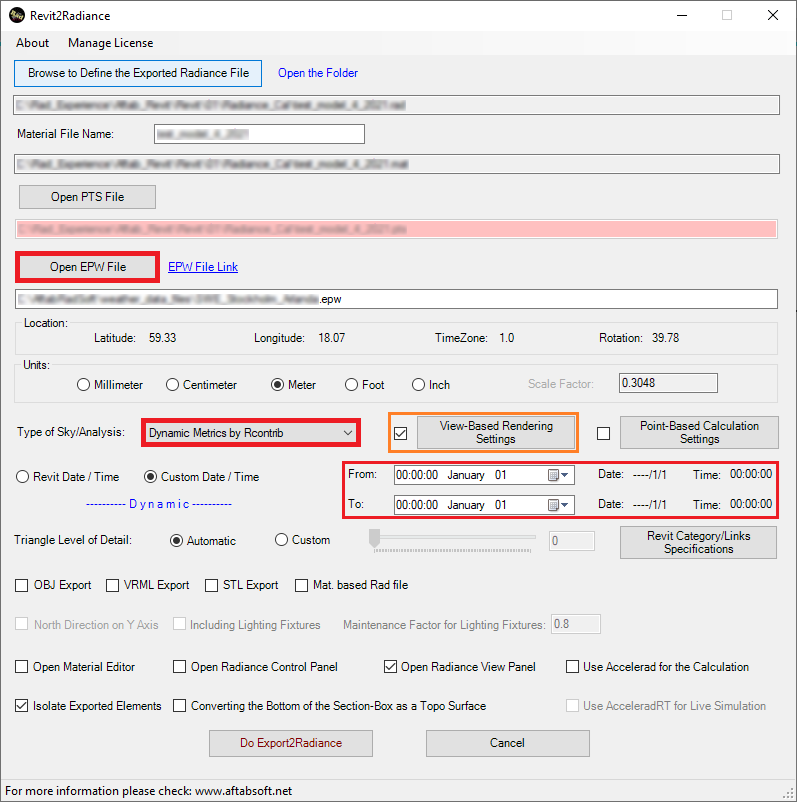
Task: Select Revit Date / Time option
Action: pos(23,477)
